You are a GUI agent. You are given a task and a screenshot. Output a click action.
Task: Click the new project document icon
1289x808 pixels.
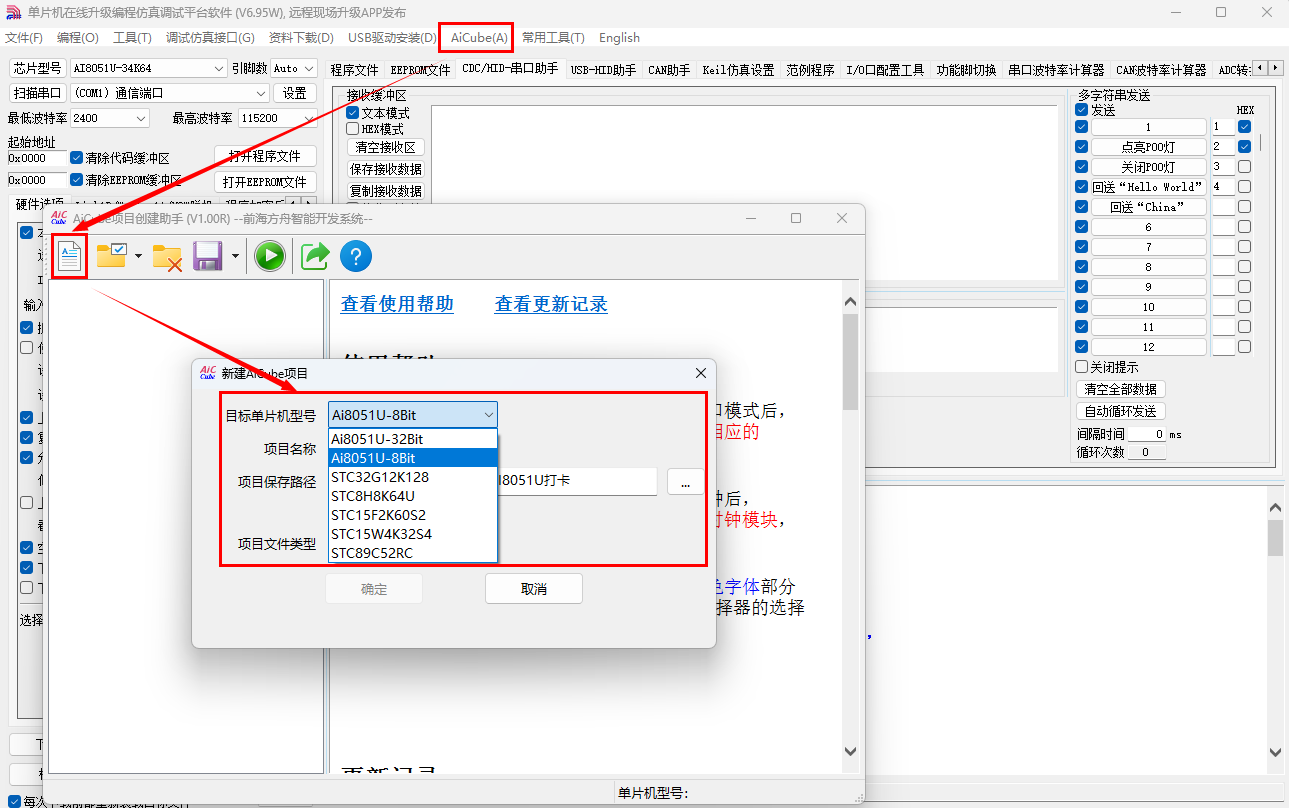point(69,257)
